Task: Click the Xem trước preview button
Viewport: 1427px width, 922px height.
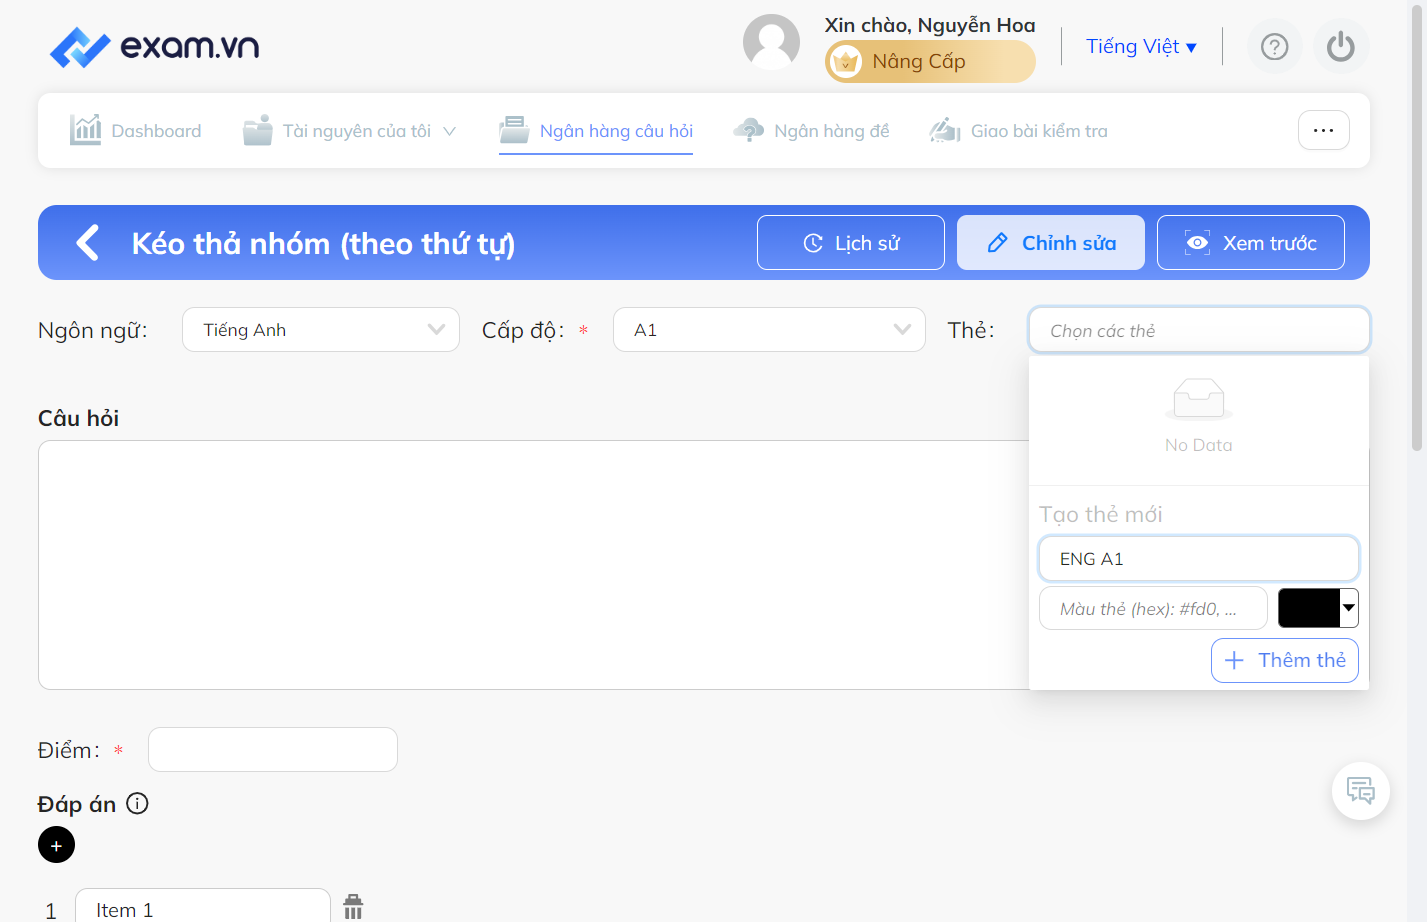Action: pos(1251,243)
